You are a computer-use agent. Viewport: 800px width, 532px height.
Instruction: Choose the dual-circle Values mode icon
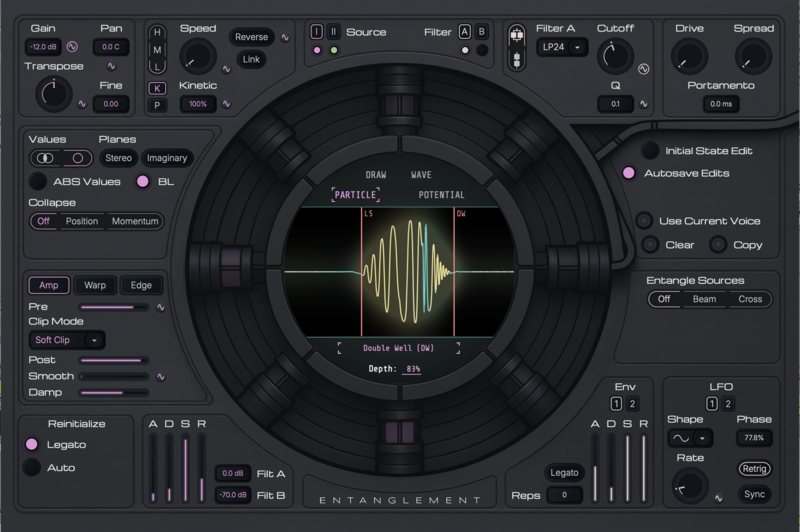coord(46,158)
